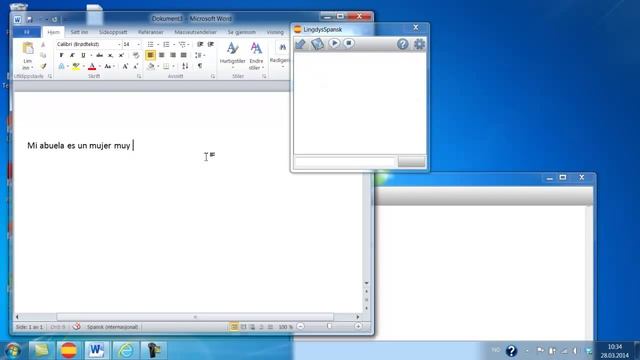Switch to the Sideoppsett tab

(x=113, y=32)
